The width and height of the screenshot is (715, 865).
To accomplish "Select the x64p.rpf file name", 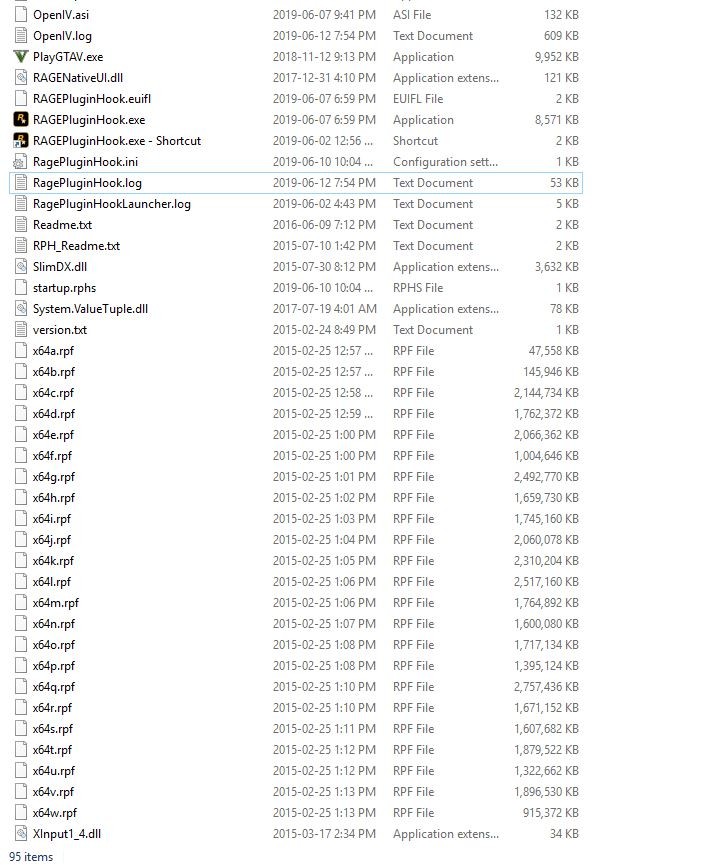I will point(53,665).
